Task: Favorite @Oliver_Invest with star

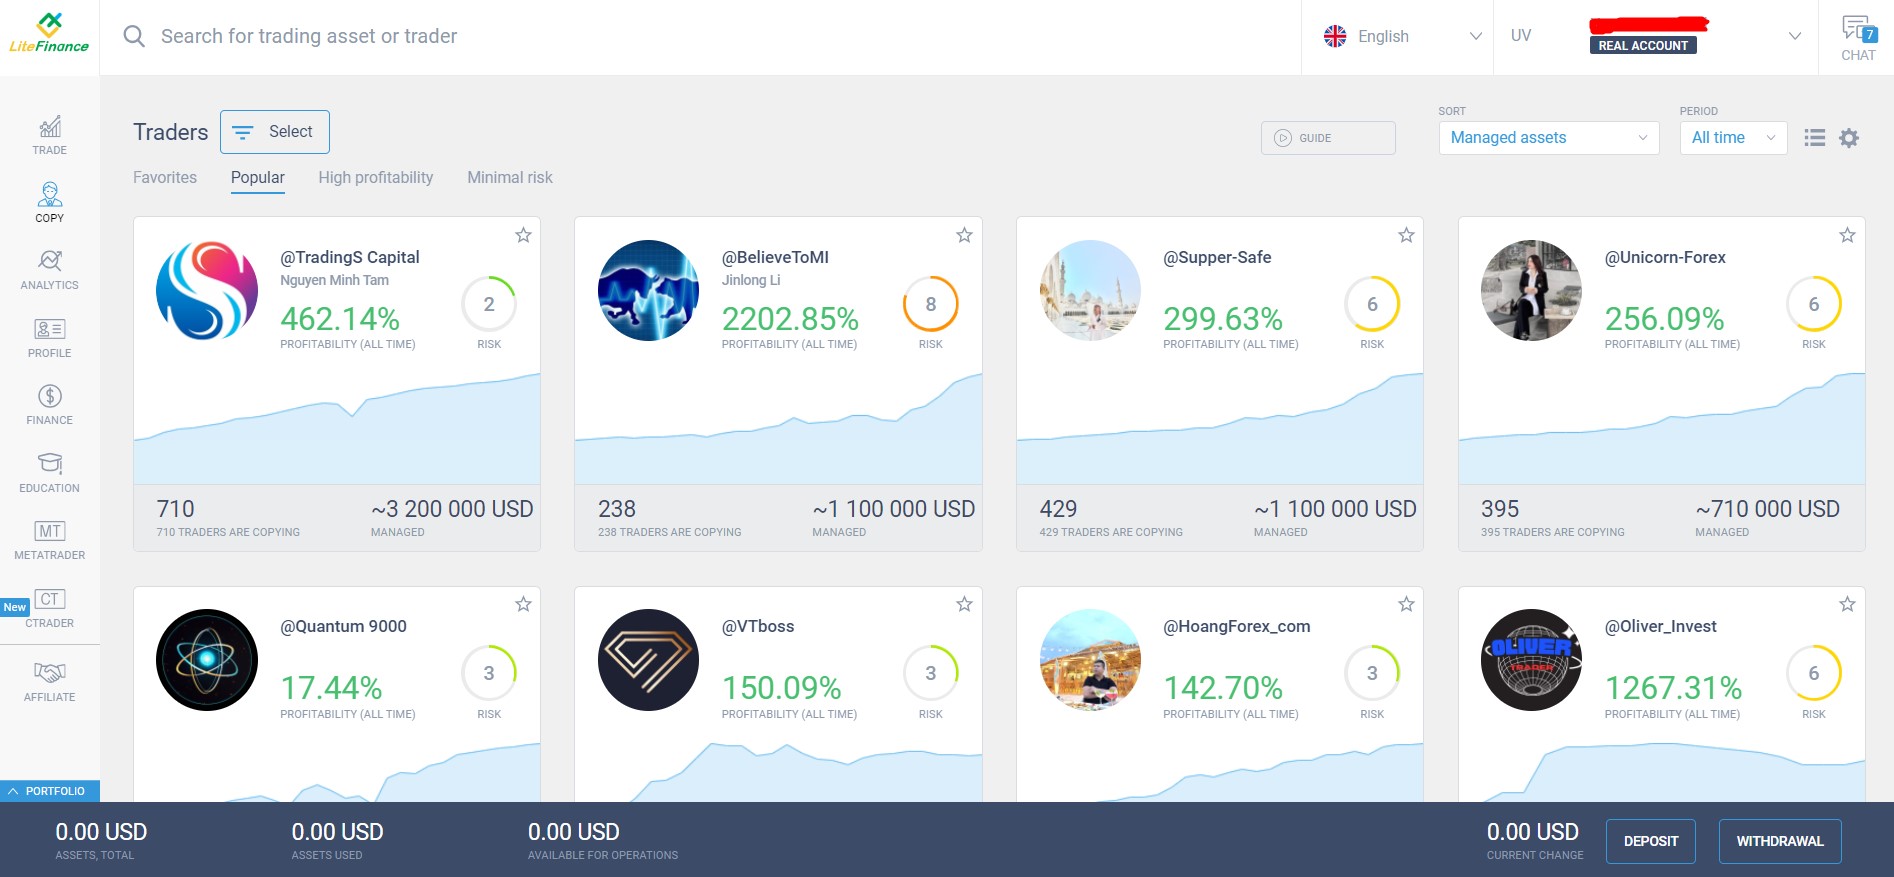Action: click(x=1847, y=604)
